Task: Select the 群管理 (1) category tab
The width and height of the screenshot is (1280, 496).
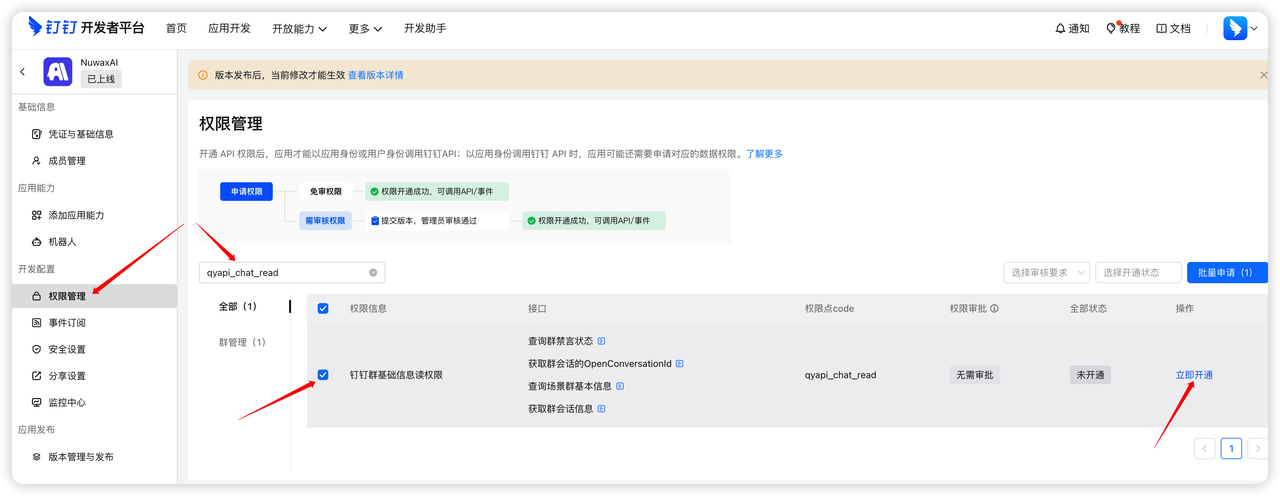Action: [242, 342]
